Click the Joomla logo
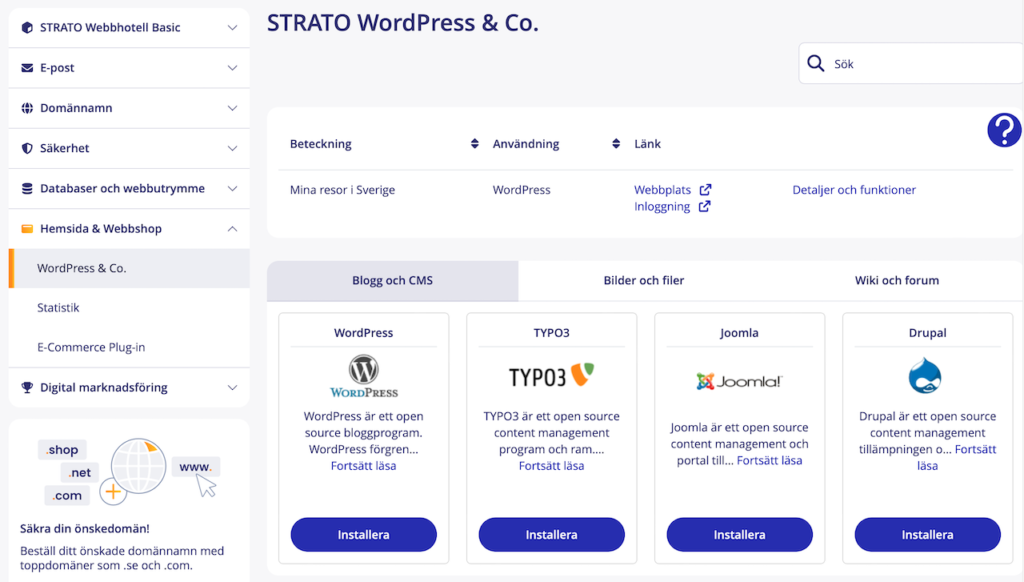The width and height of the screenshot is (1024, 582). [739, 381]
